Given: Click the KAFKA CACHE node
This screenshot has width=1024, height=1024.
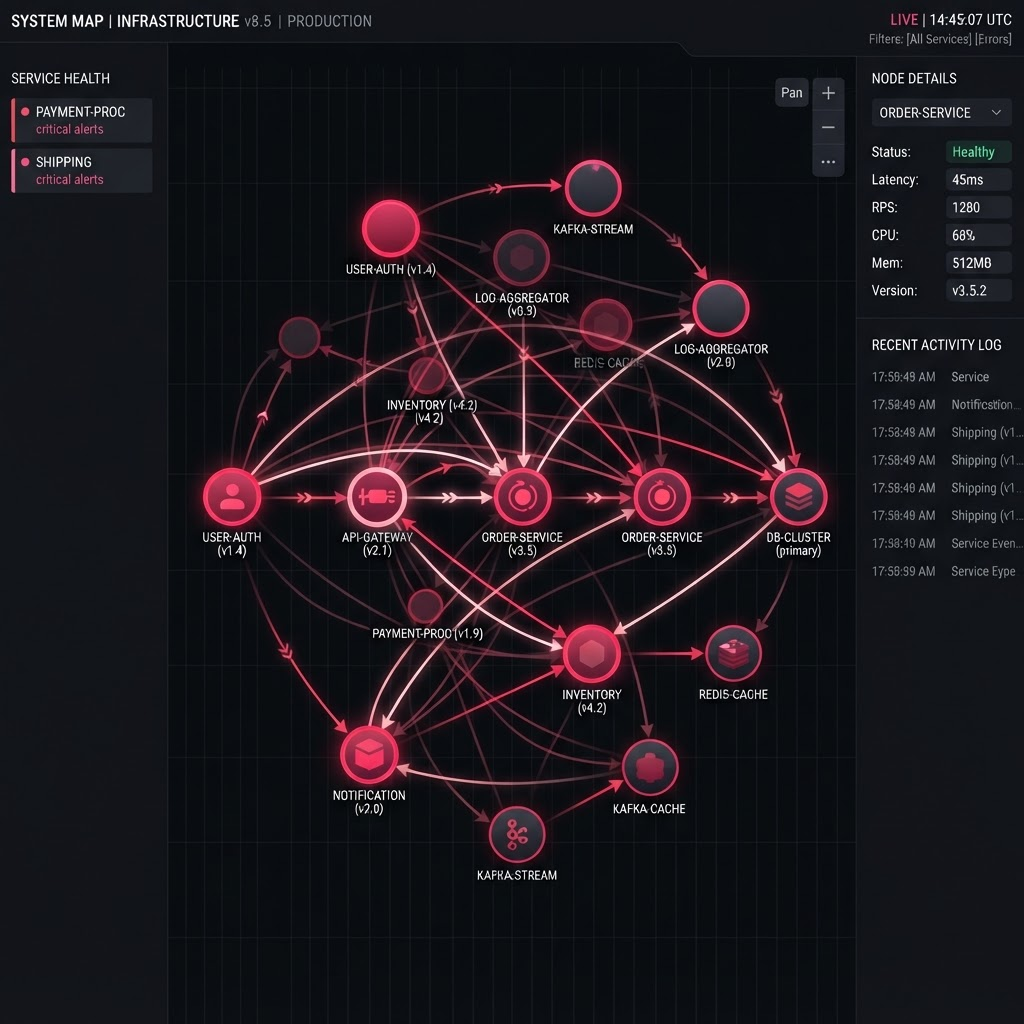Looking at the screenshot, I should coord(650,767).
